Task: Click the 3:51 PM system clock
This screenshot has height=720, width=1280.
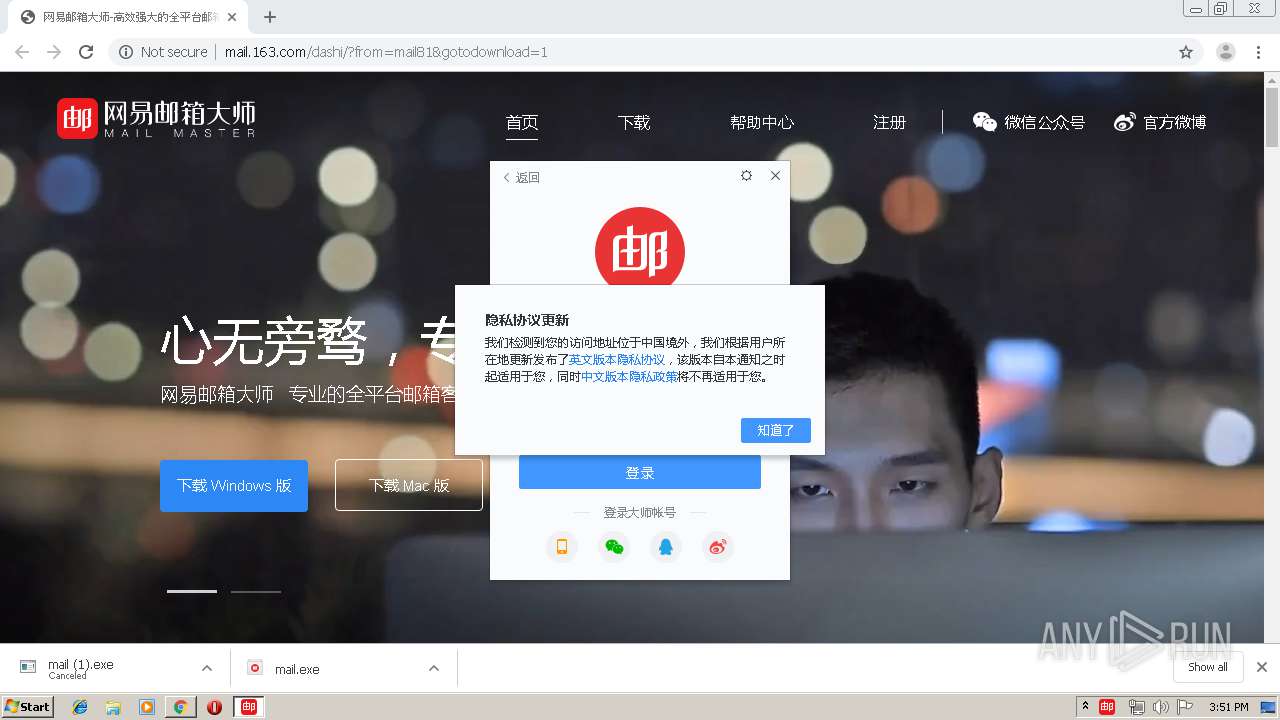Action: [x=1228, y=707]
